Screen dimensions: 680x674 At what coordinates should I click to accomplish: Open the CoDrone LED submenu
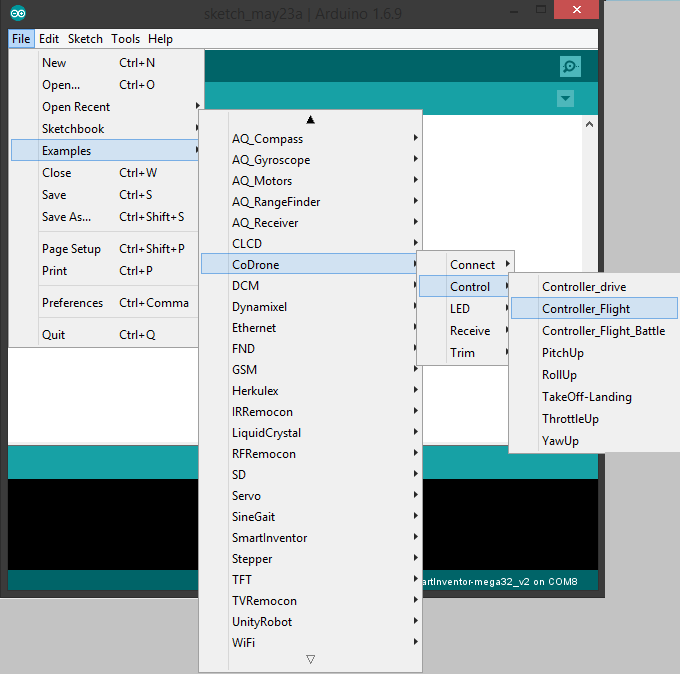tap(466, 309)
